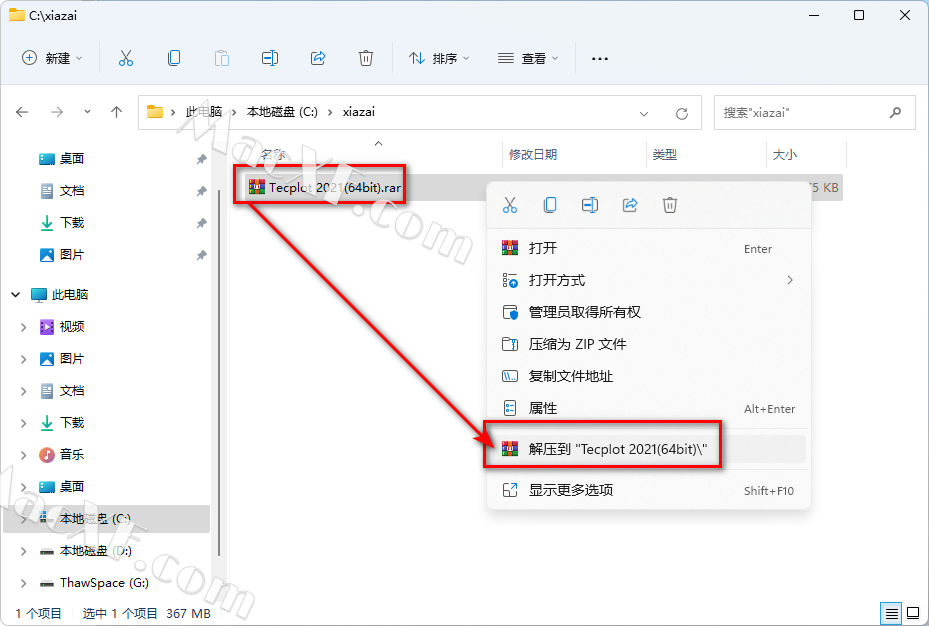
Task: Click the Delete icon in the context menu
Action: coord(669,205)
